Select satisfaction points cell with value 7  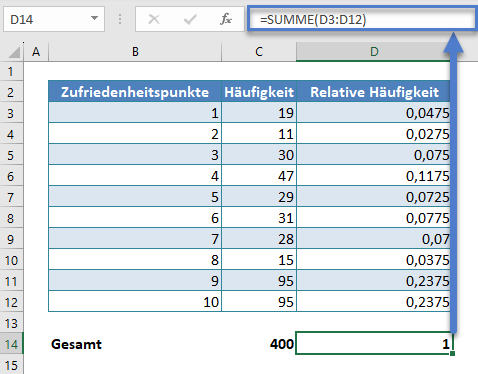(x=135, y=239)
